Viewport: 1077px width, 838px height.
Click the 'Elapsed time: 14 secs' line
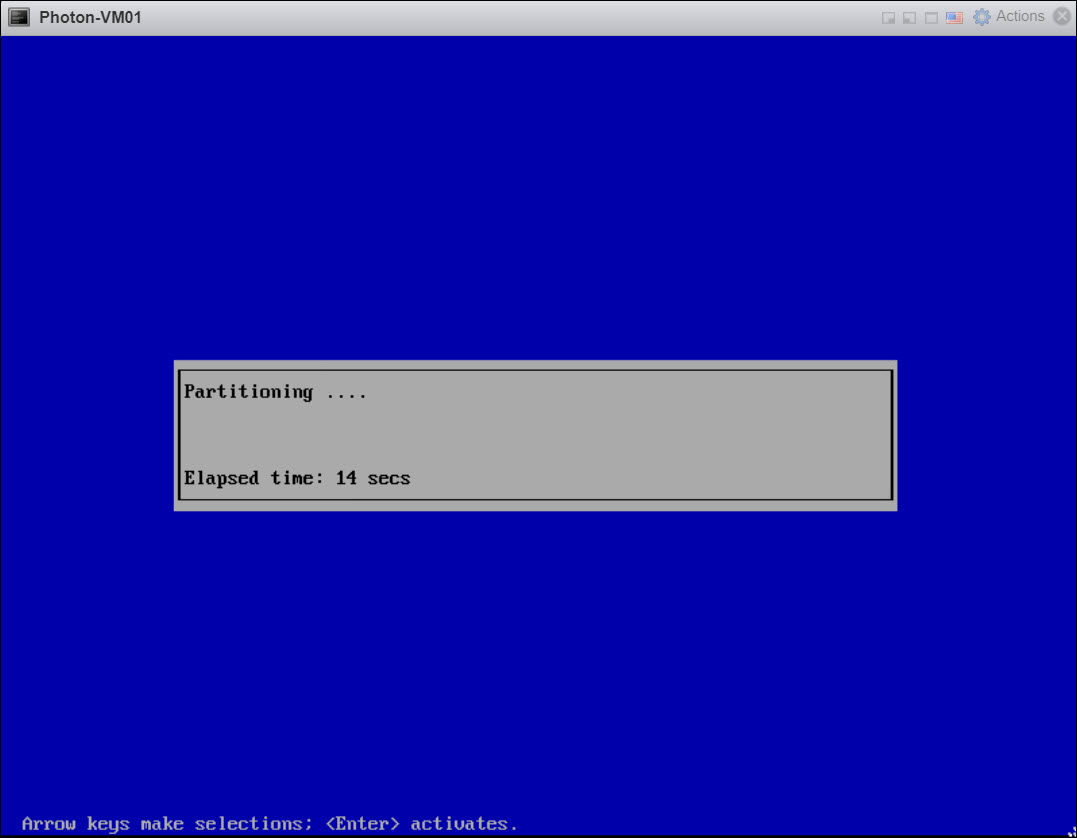[x=297, y=478]
